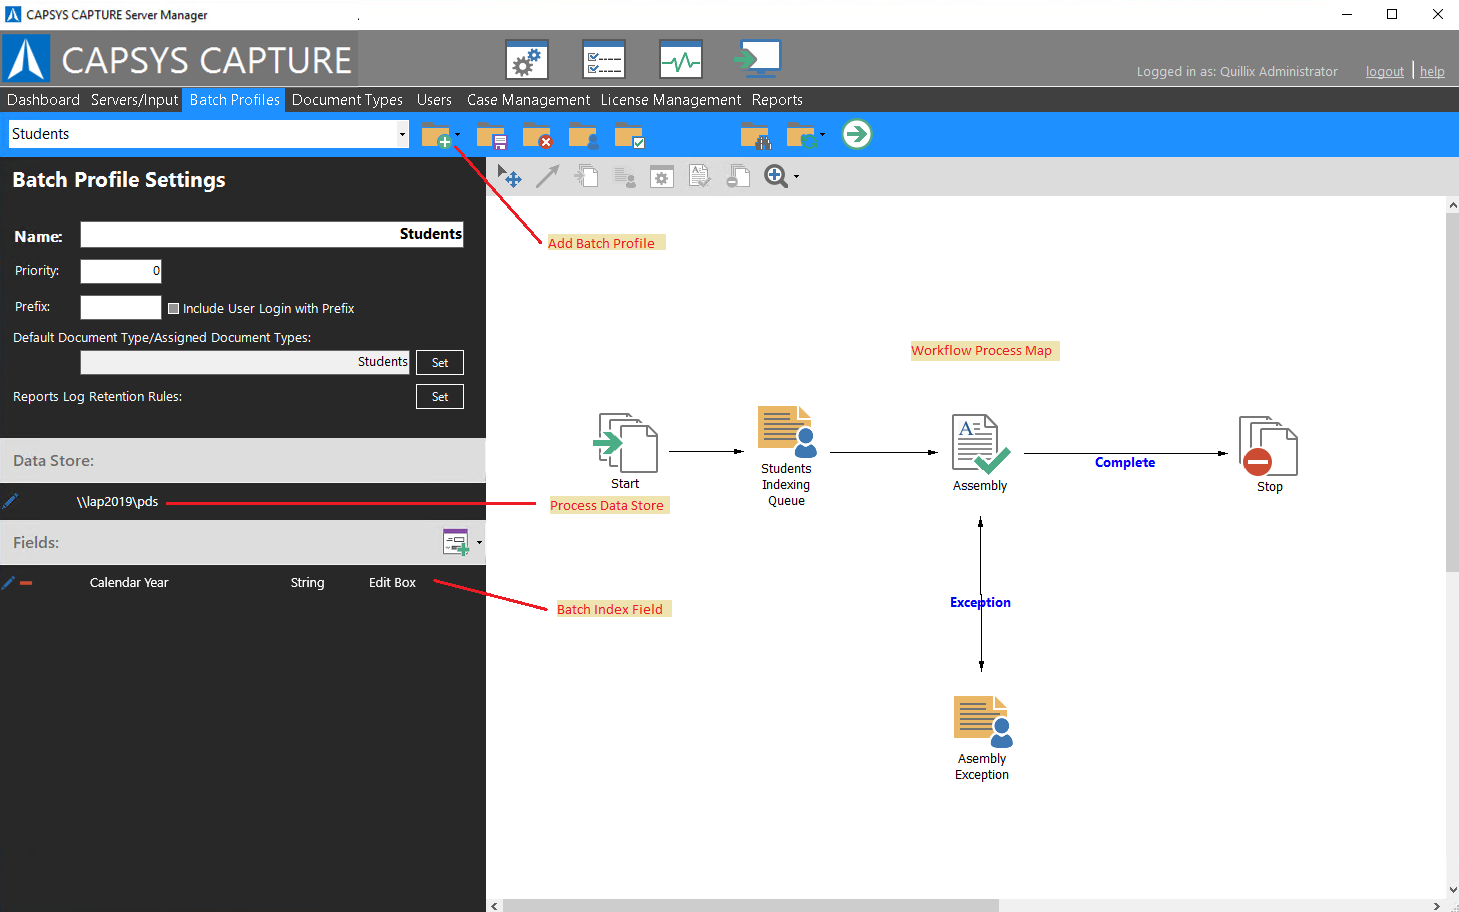Click the workflow step settings gear icon
The height and width of the screenshot is (912, 1459).
click(x=662, y=177)
